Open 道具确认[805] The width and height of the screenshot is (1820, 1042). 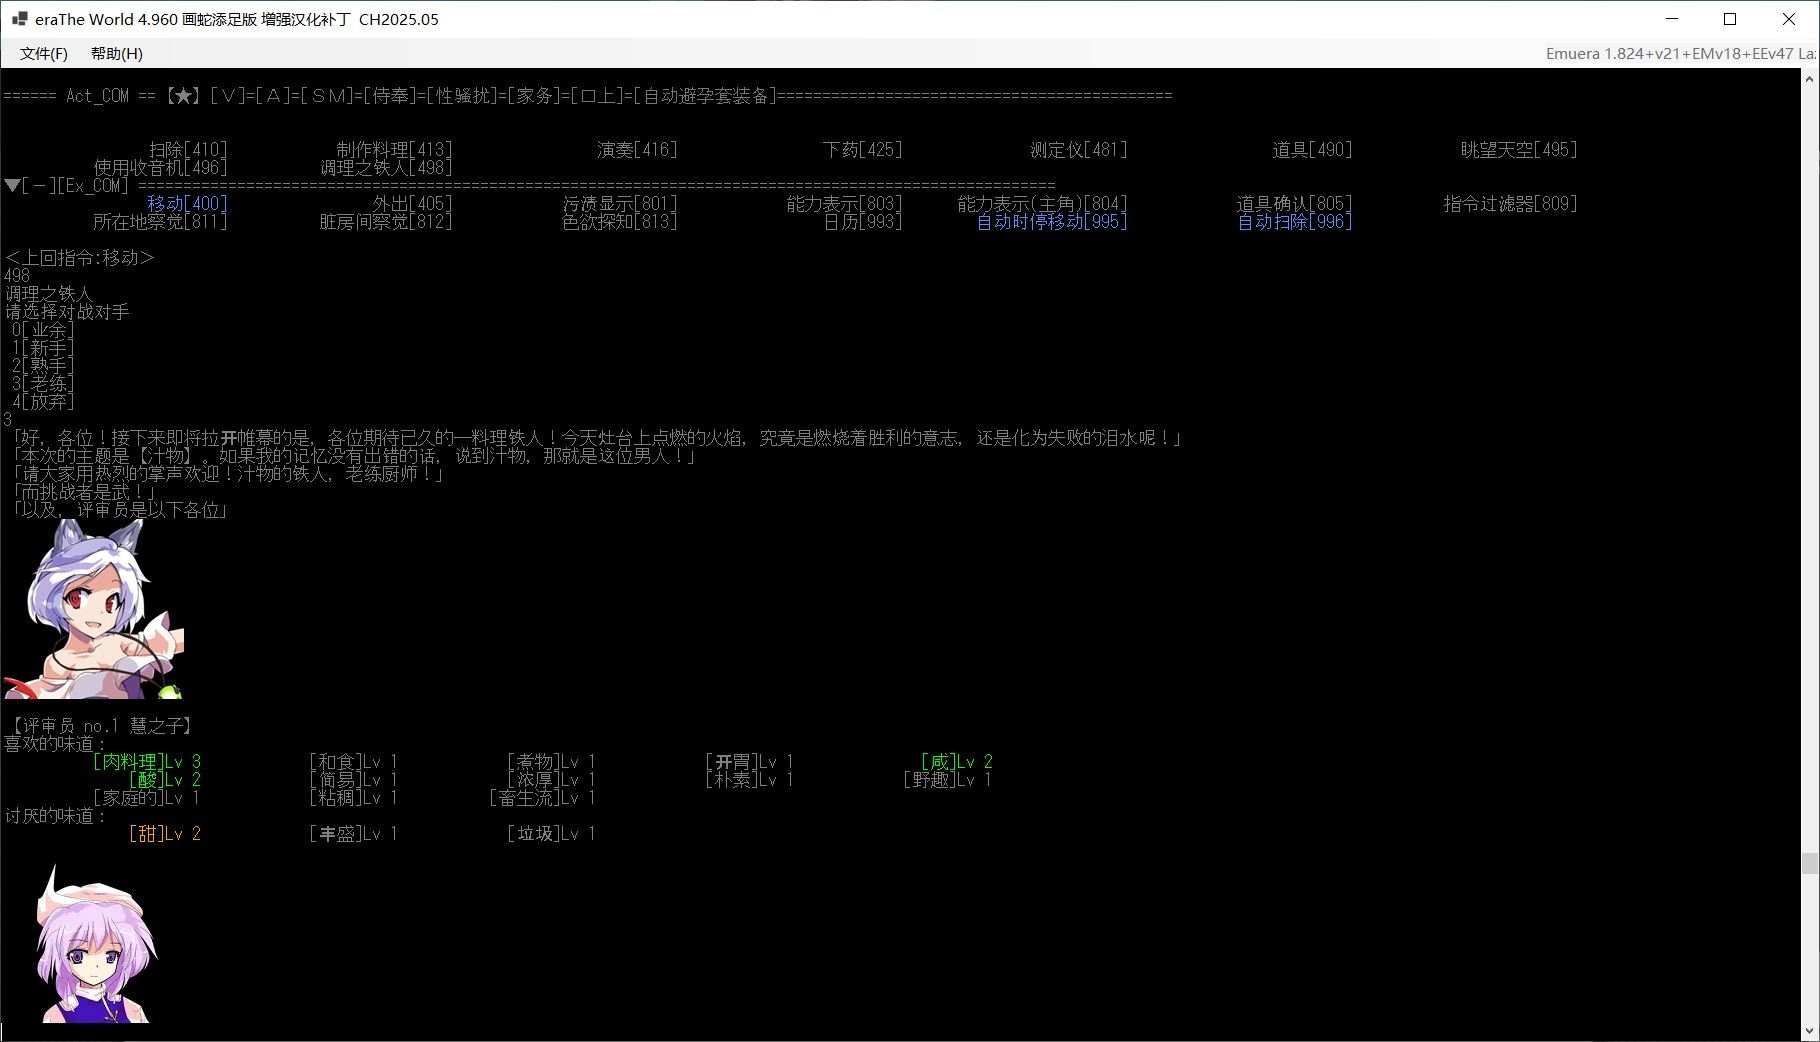[1294, 204]
